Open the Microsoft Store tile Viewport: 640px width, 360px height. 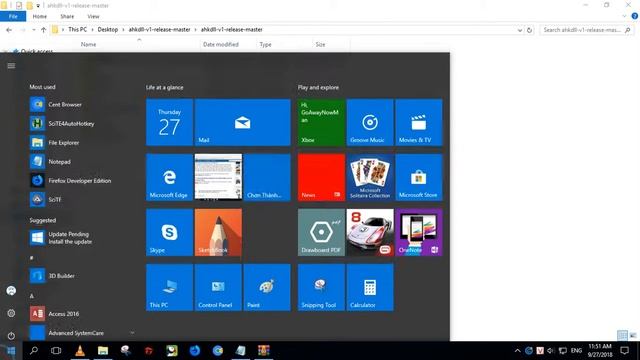419,177
